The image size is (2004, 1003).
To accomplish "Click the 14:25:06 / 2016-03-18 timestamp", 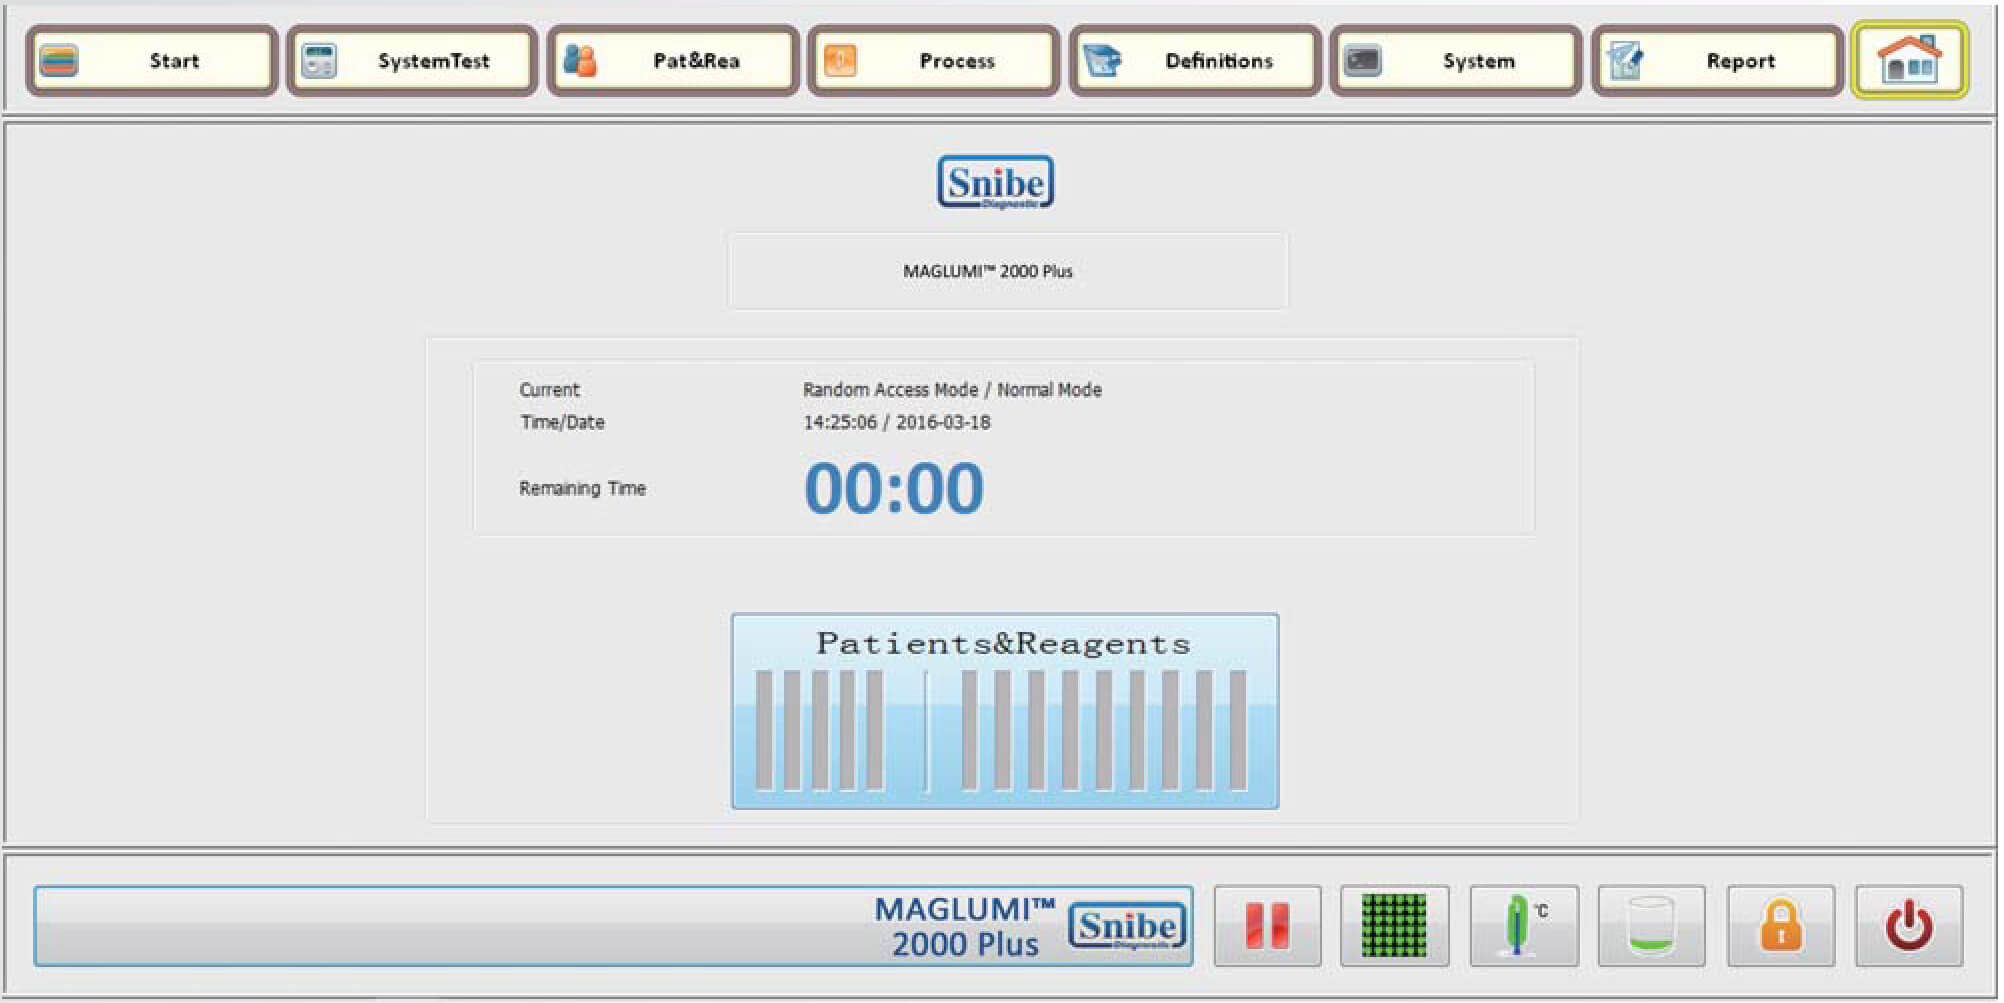I will (x=897, y=423).
